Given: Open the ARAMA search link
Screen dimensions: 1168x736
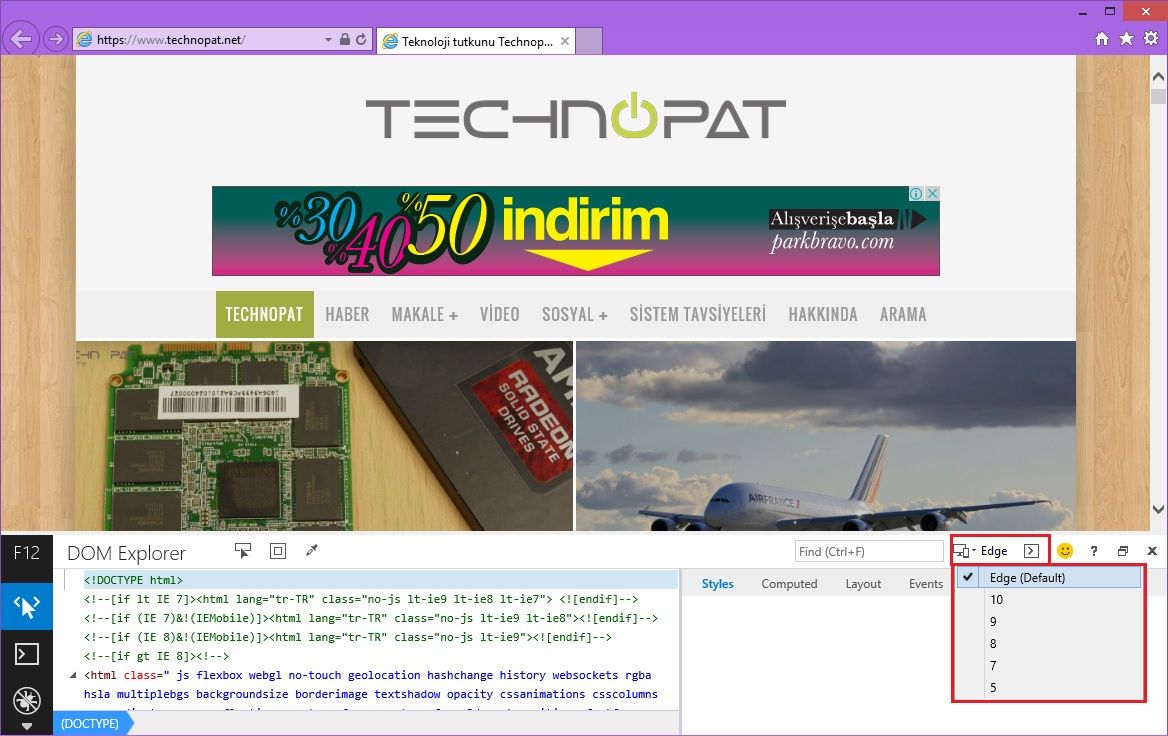Looking at the screenshot, I should [903, 314].
